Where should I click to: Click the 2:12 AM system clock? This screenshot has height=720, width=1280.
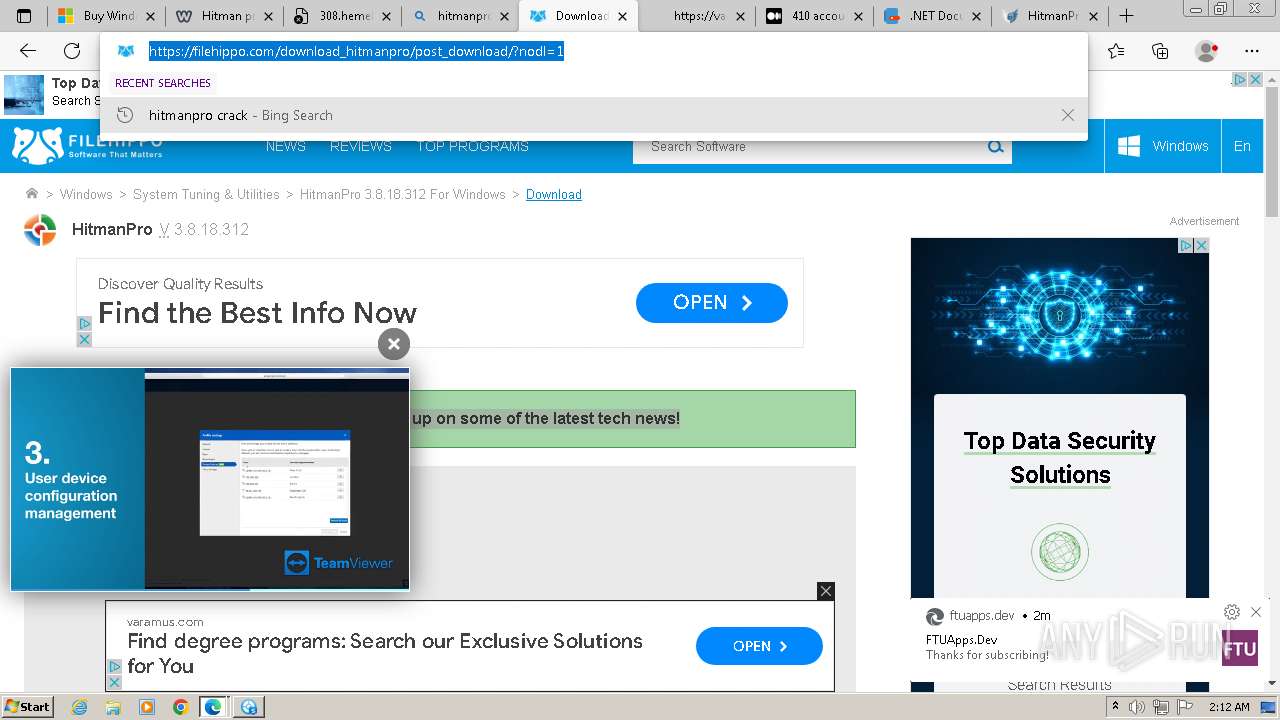coord(1229,707)
